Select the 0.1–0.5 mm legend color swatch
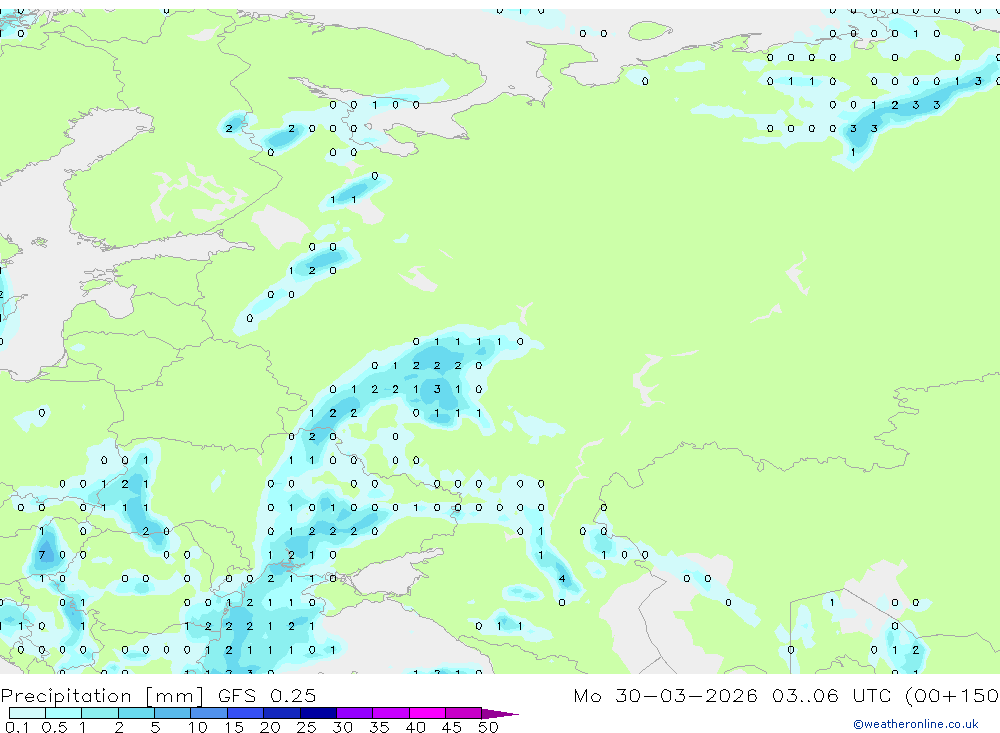Image resolution: width=1000 pixels, height=733 pixels. (27, 713)
